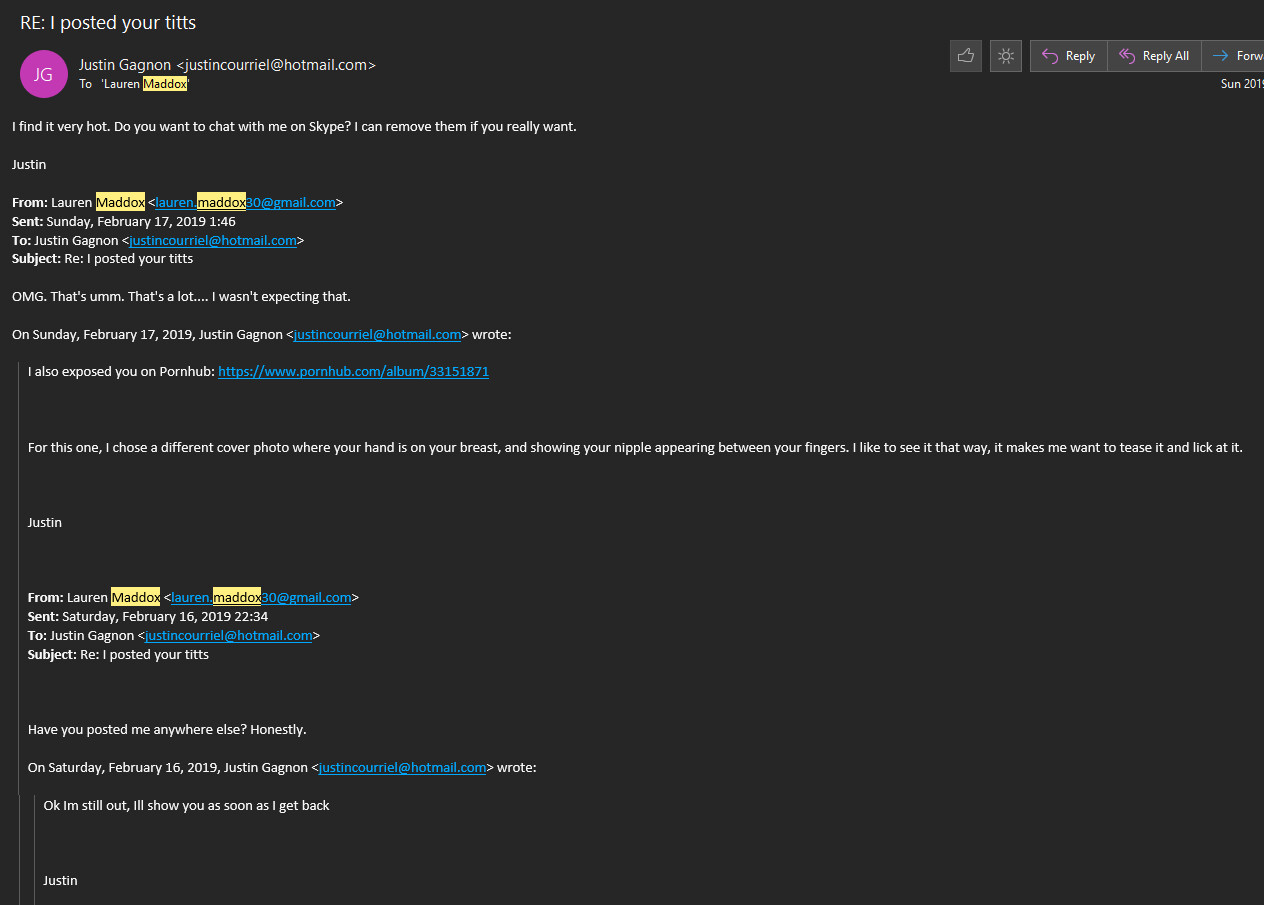Click the email subject title at the top

point(108,23)
